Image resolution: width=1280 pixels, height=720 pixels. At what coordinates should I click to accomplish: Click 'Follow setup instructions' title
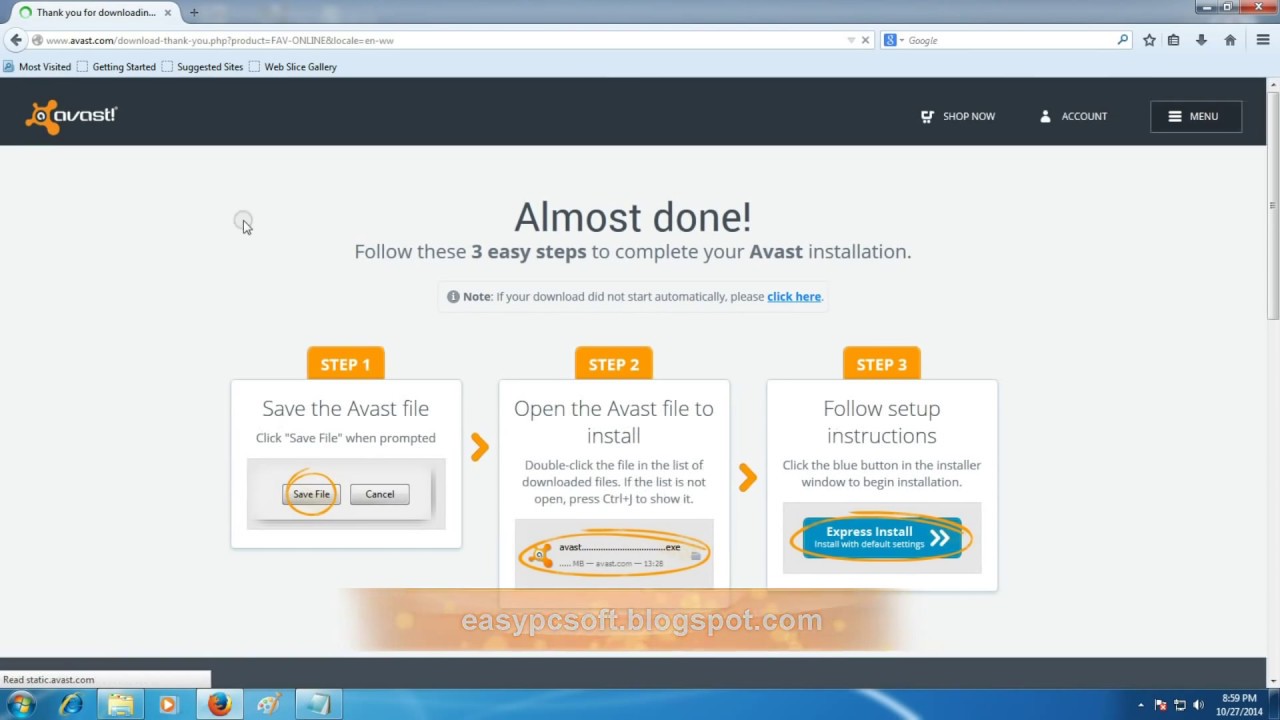(881, 422)
